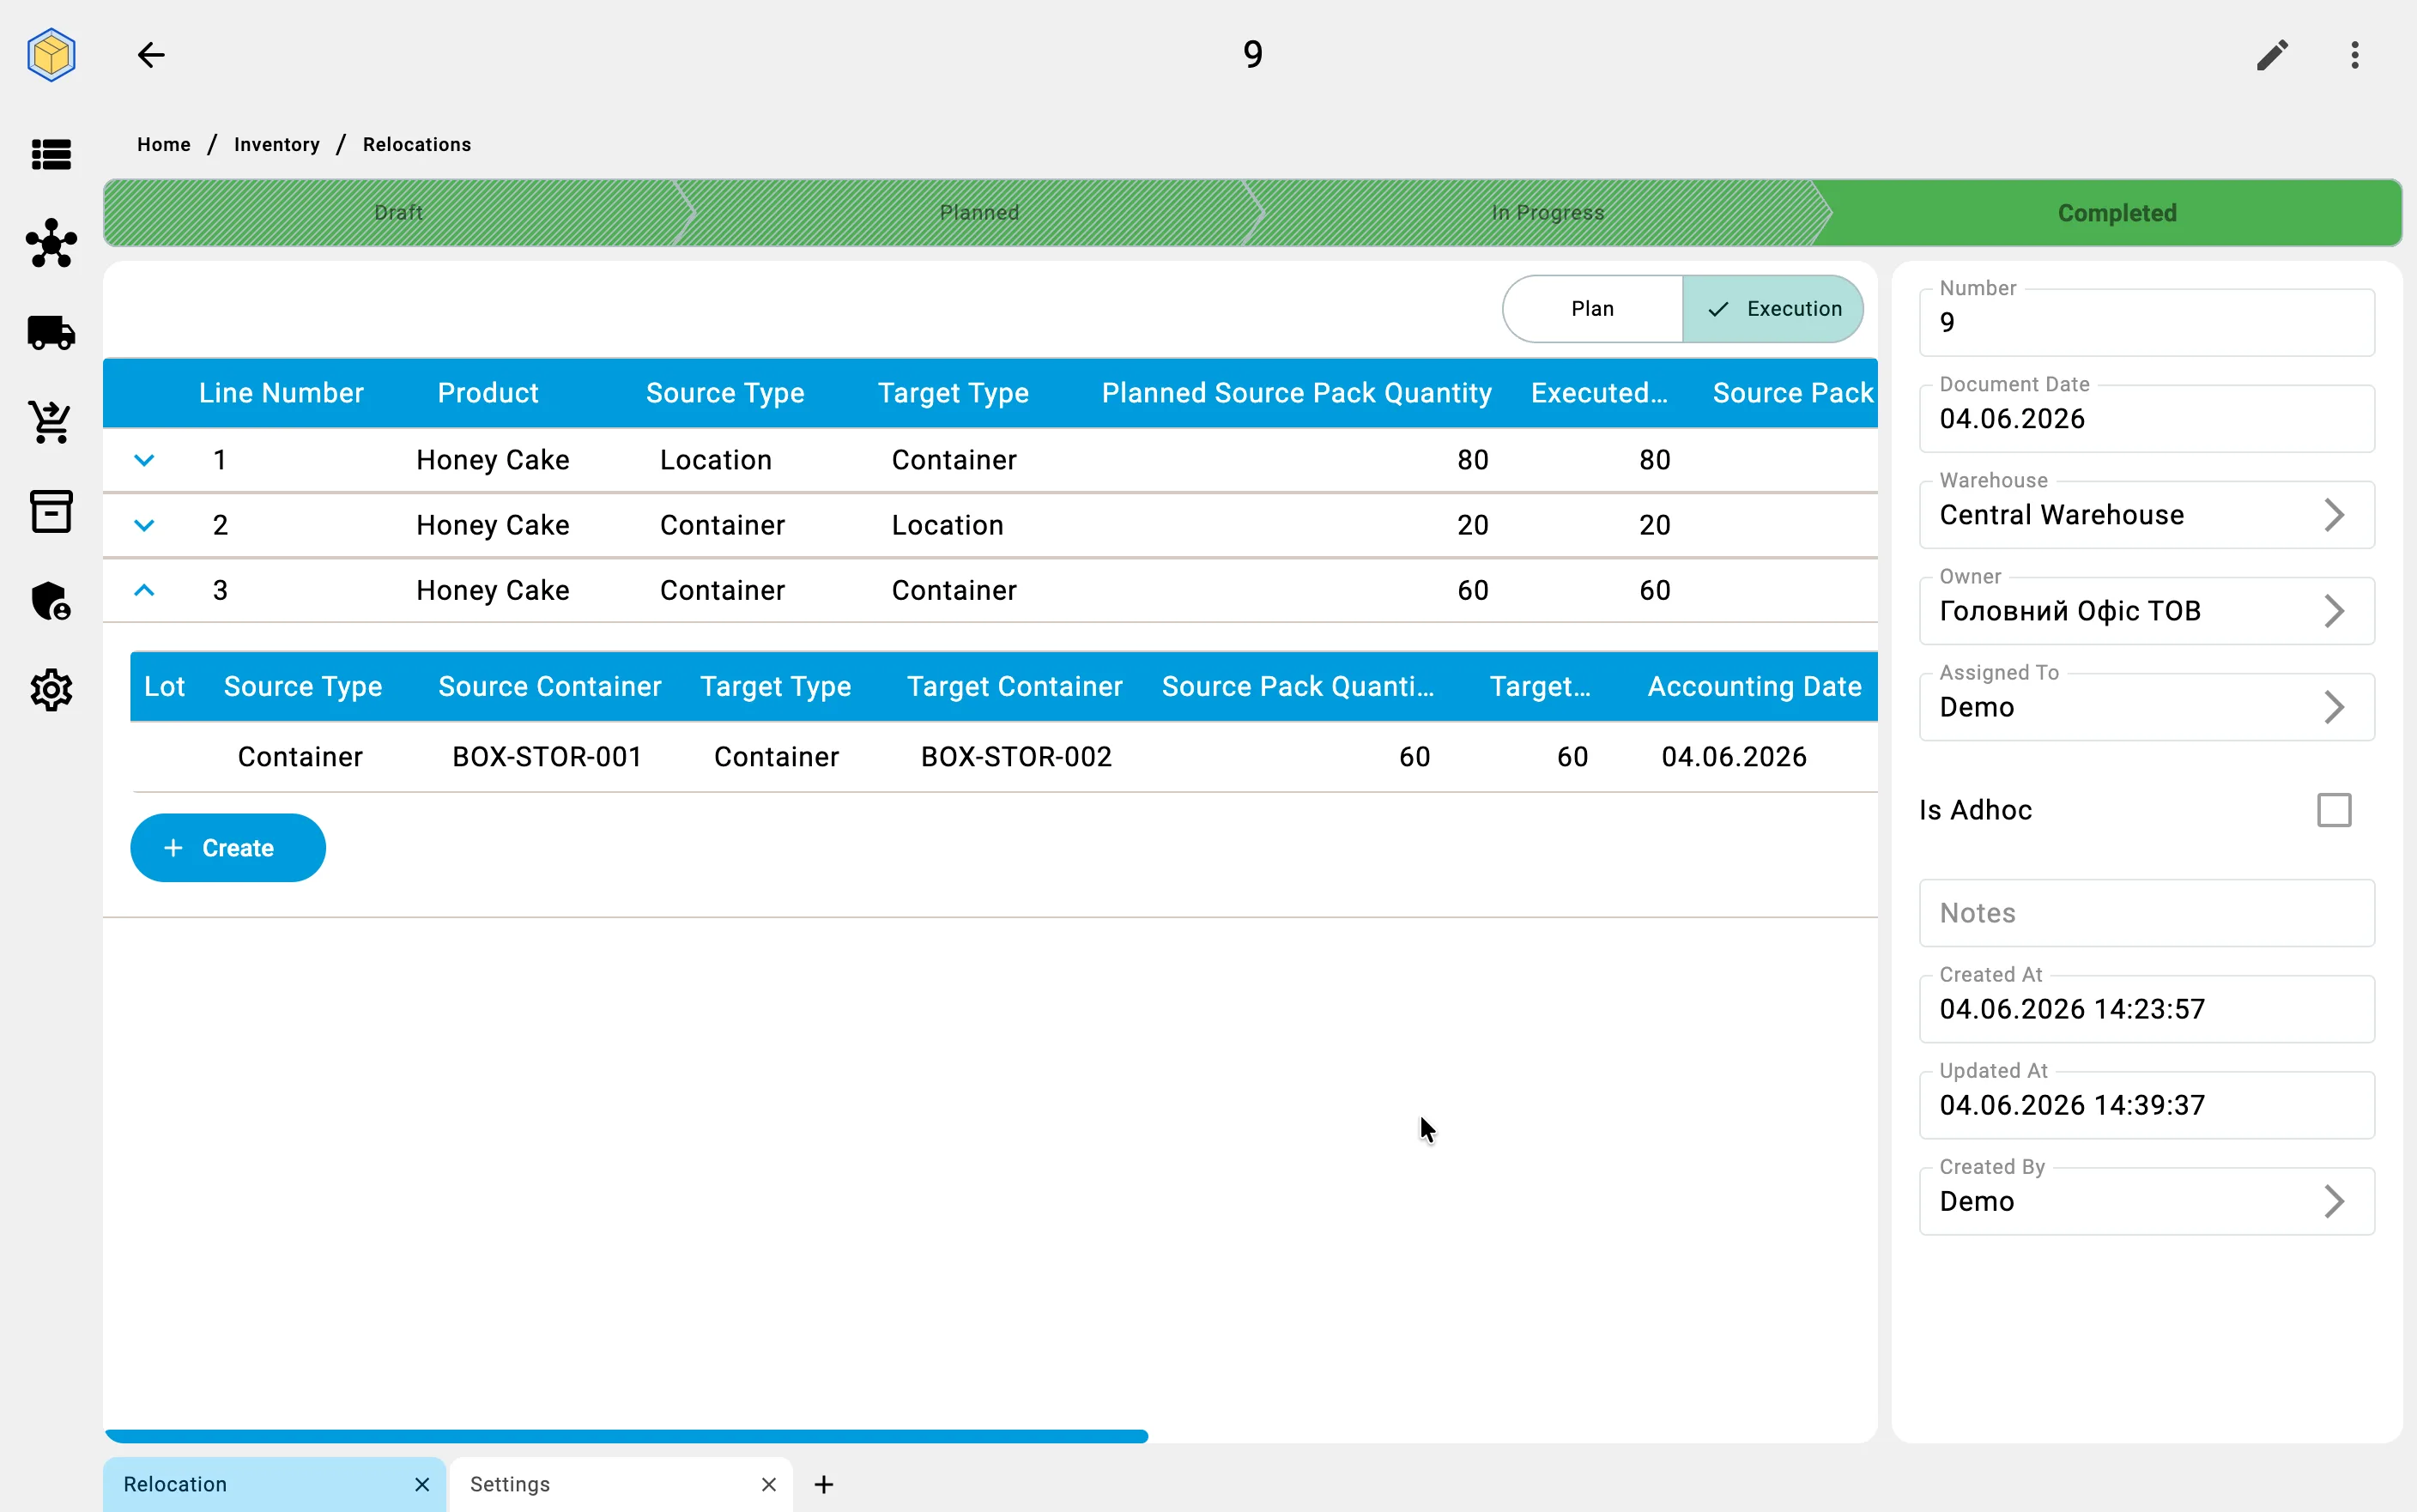
Task: Open the network hub sidebar icon
Action: [51, 243]
